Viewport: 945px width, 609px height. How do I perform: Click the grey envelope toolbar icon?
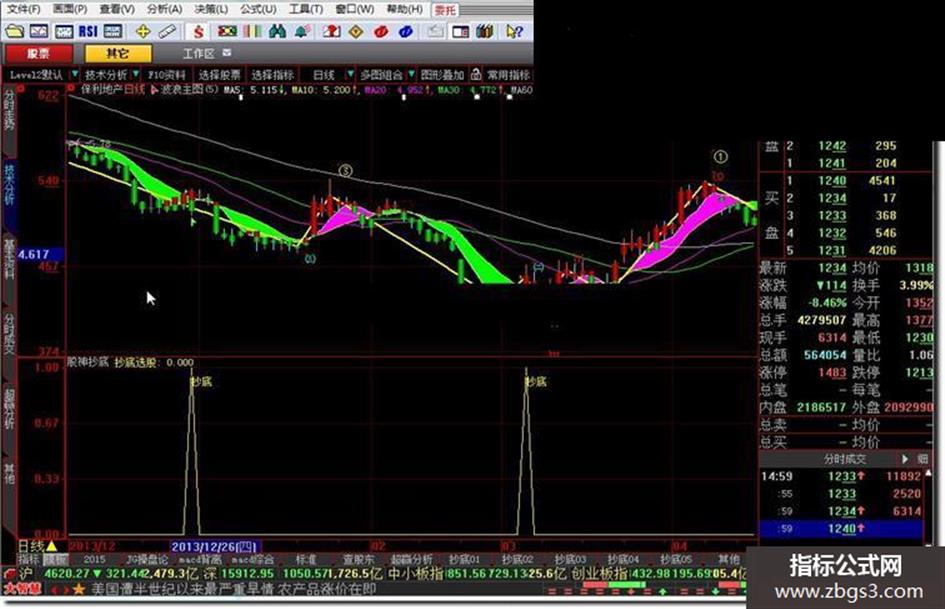(x=435, y=31)
